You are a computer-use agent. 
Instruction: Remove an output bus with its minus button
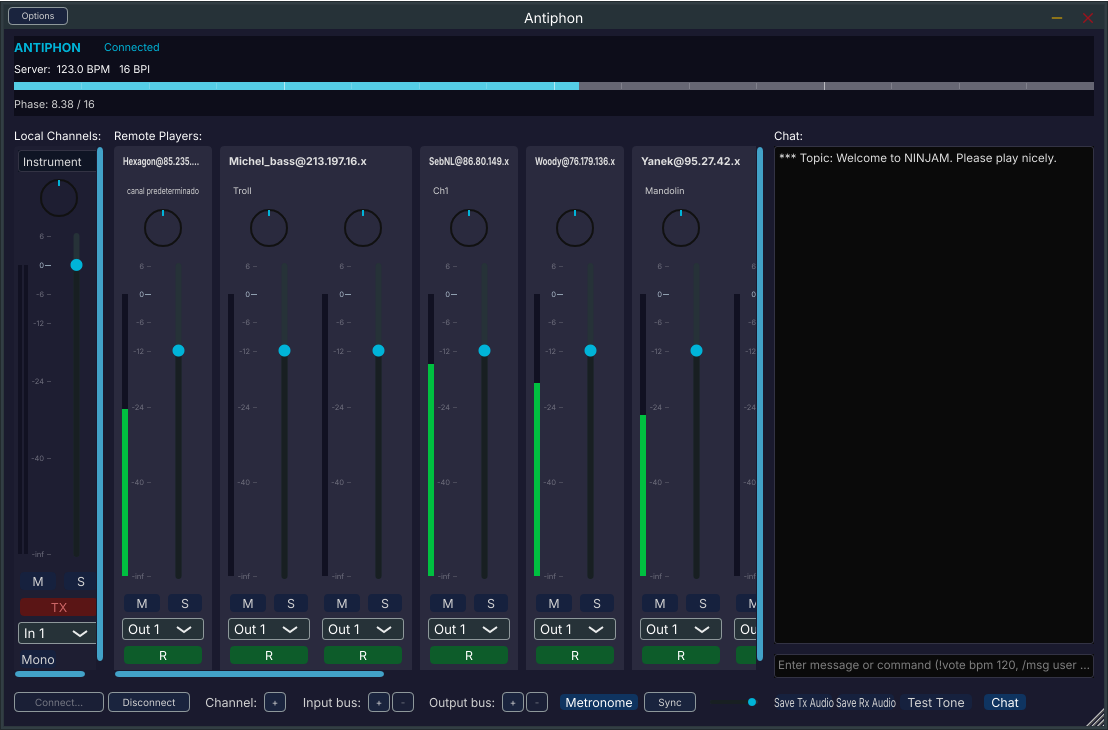click(537, 702)
